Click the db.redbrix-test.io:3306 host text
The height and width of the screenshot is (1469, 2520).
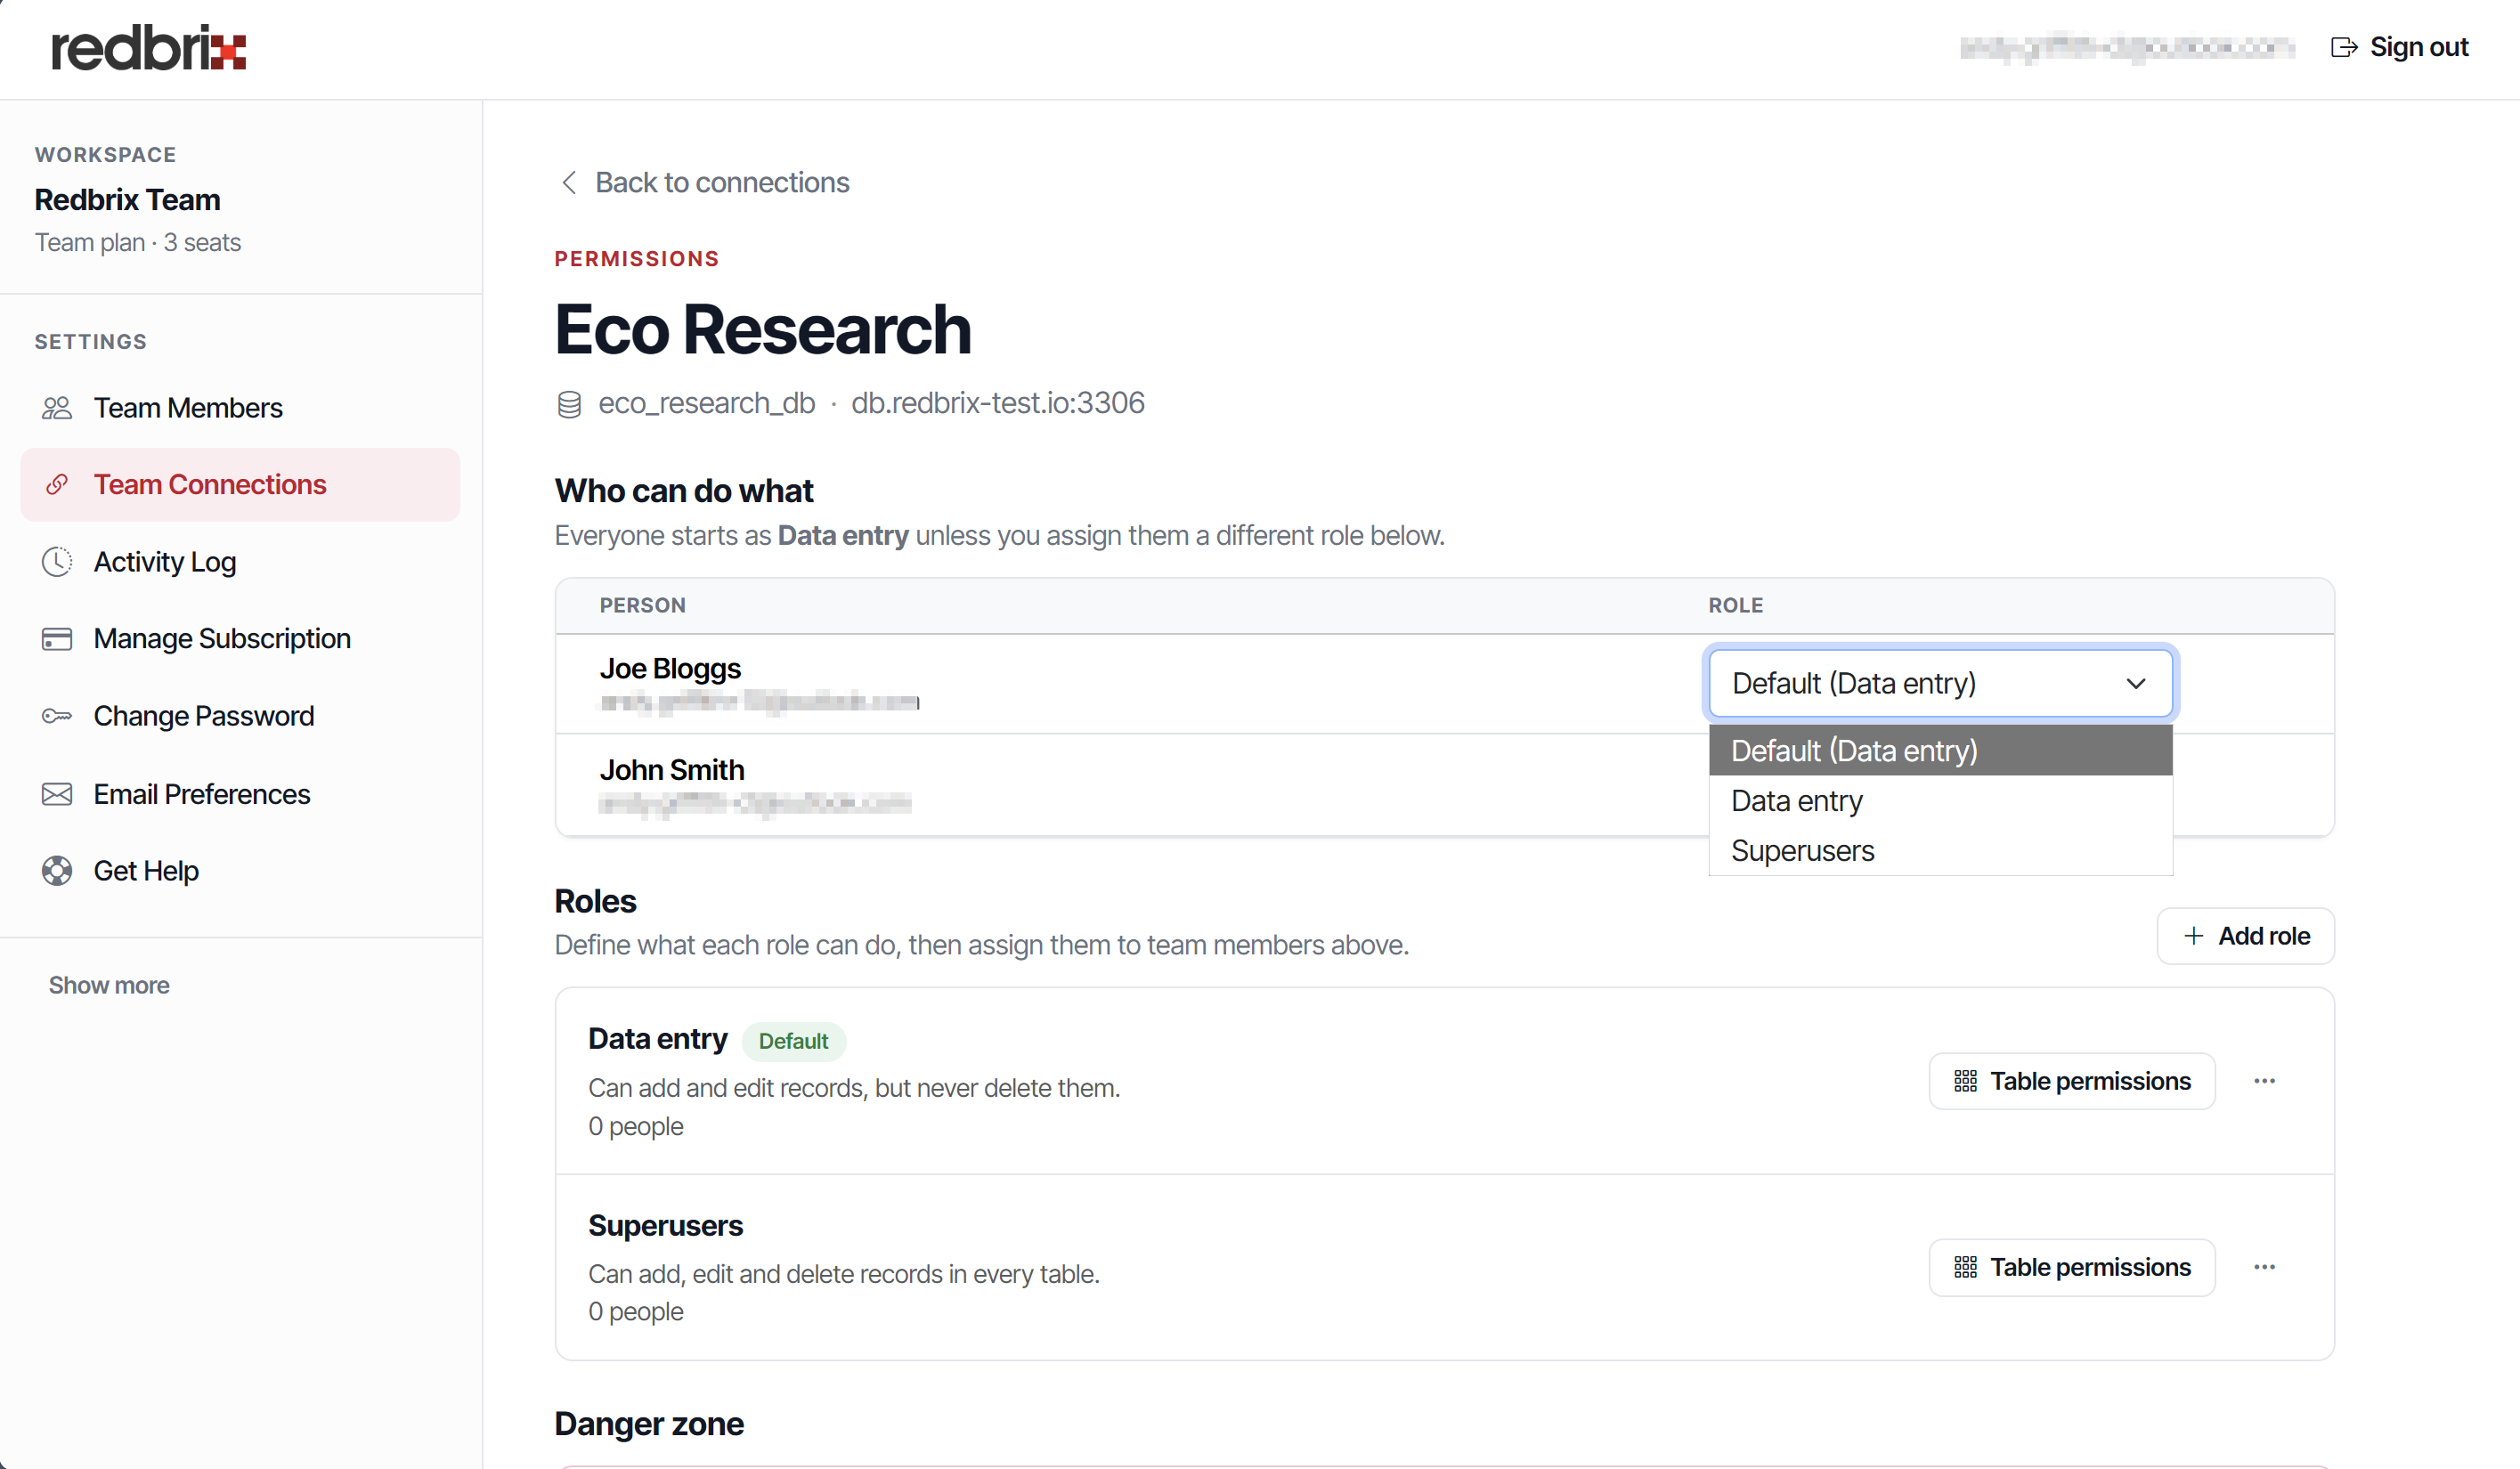998,403
